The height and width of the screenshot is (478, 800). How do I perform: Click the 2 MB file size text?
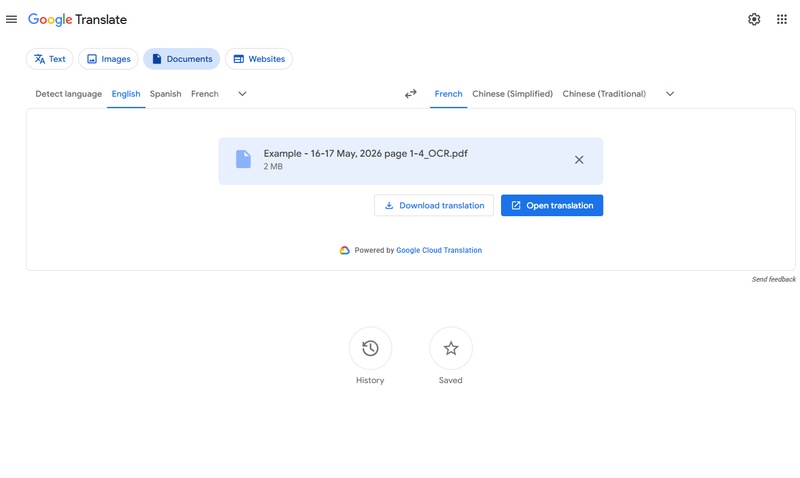[273, 166]
